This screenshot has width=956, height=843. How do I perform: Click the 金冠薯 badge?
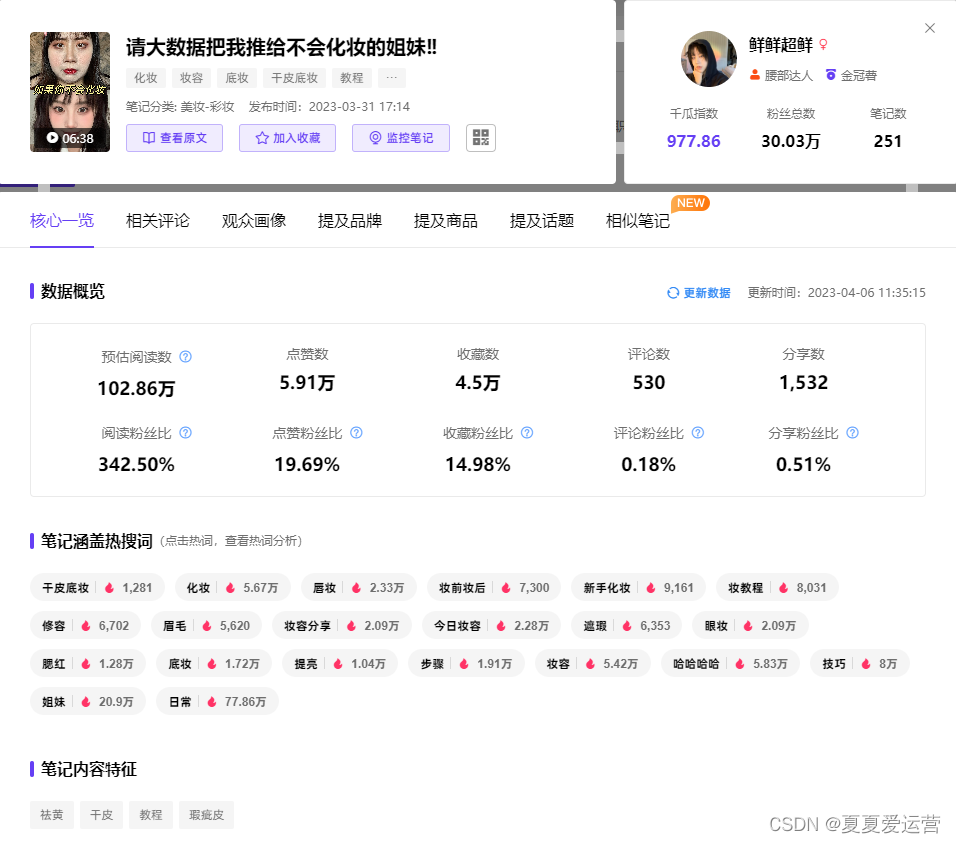point(851,76)
